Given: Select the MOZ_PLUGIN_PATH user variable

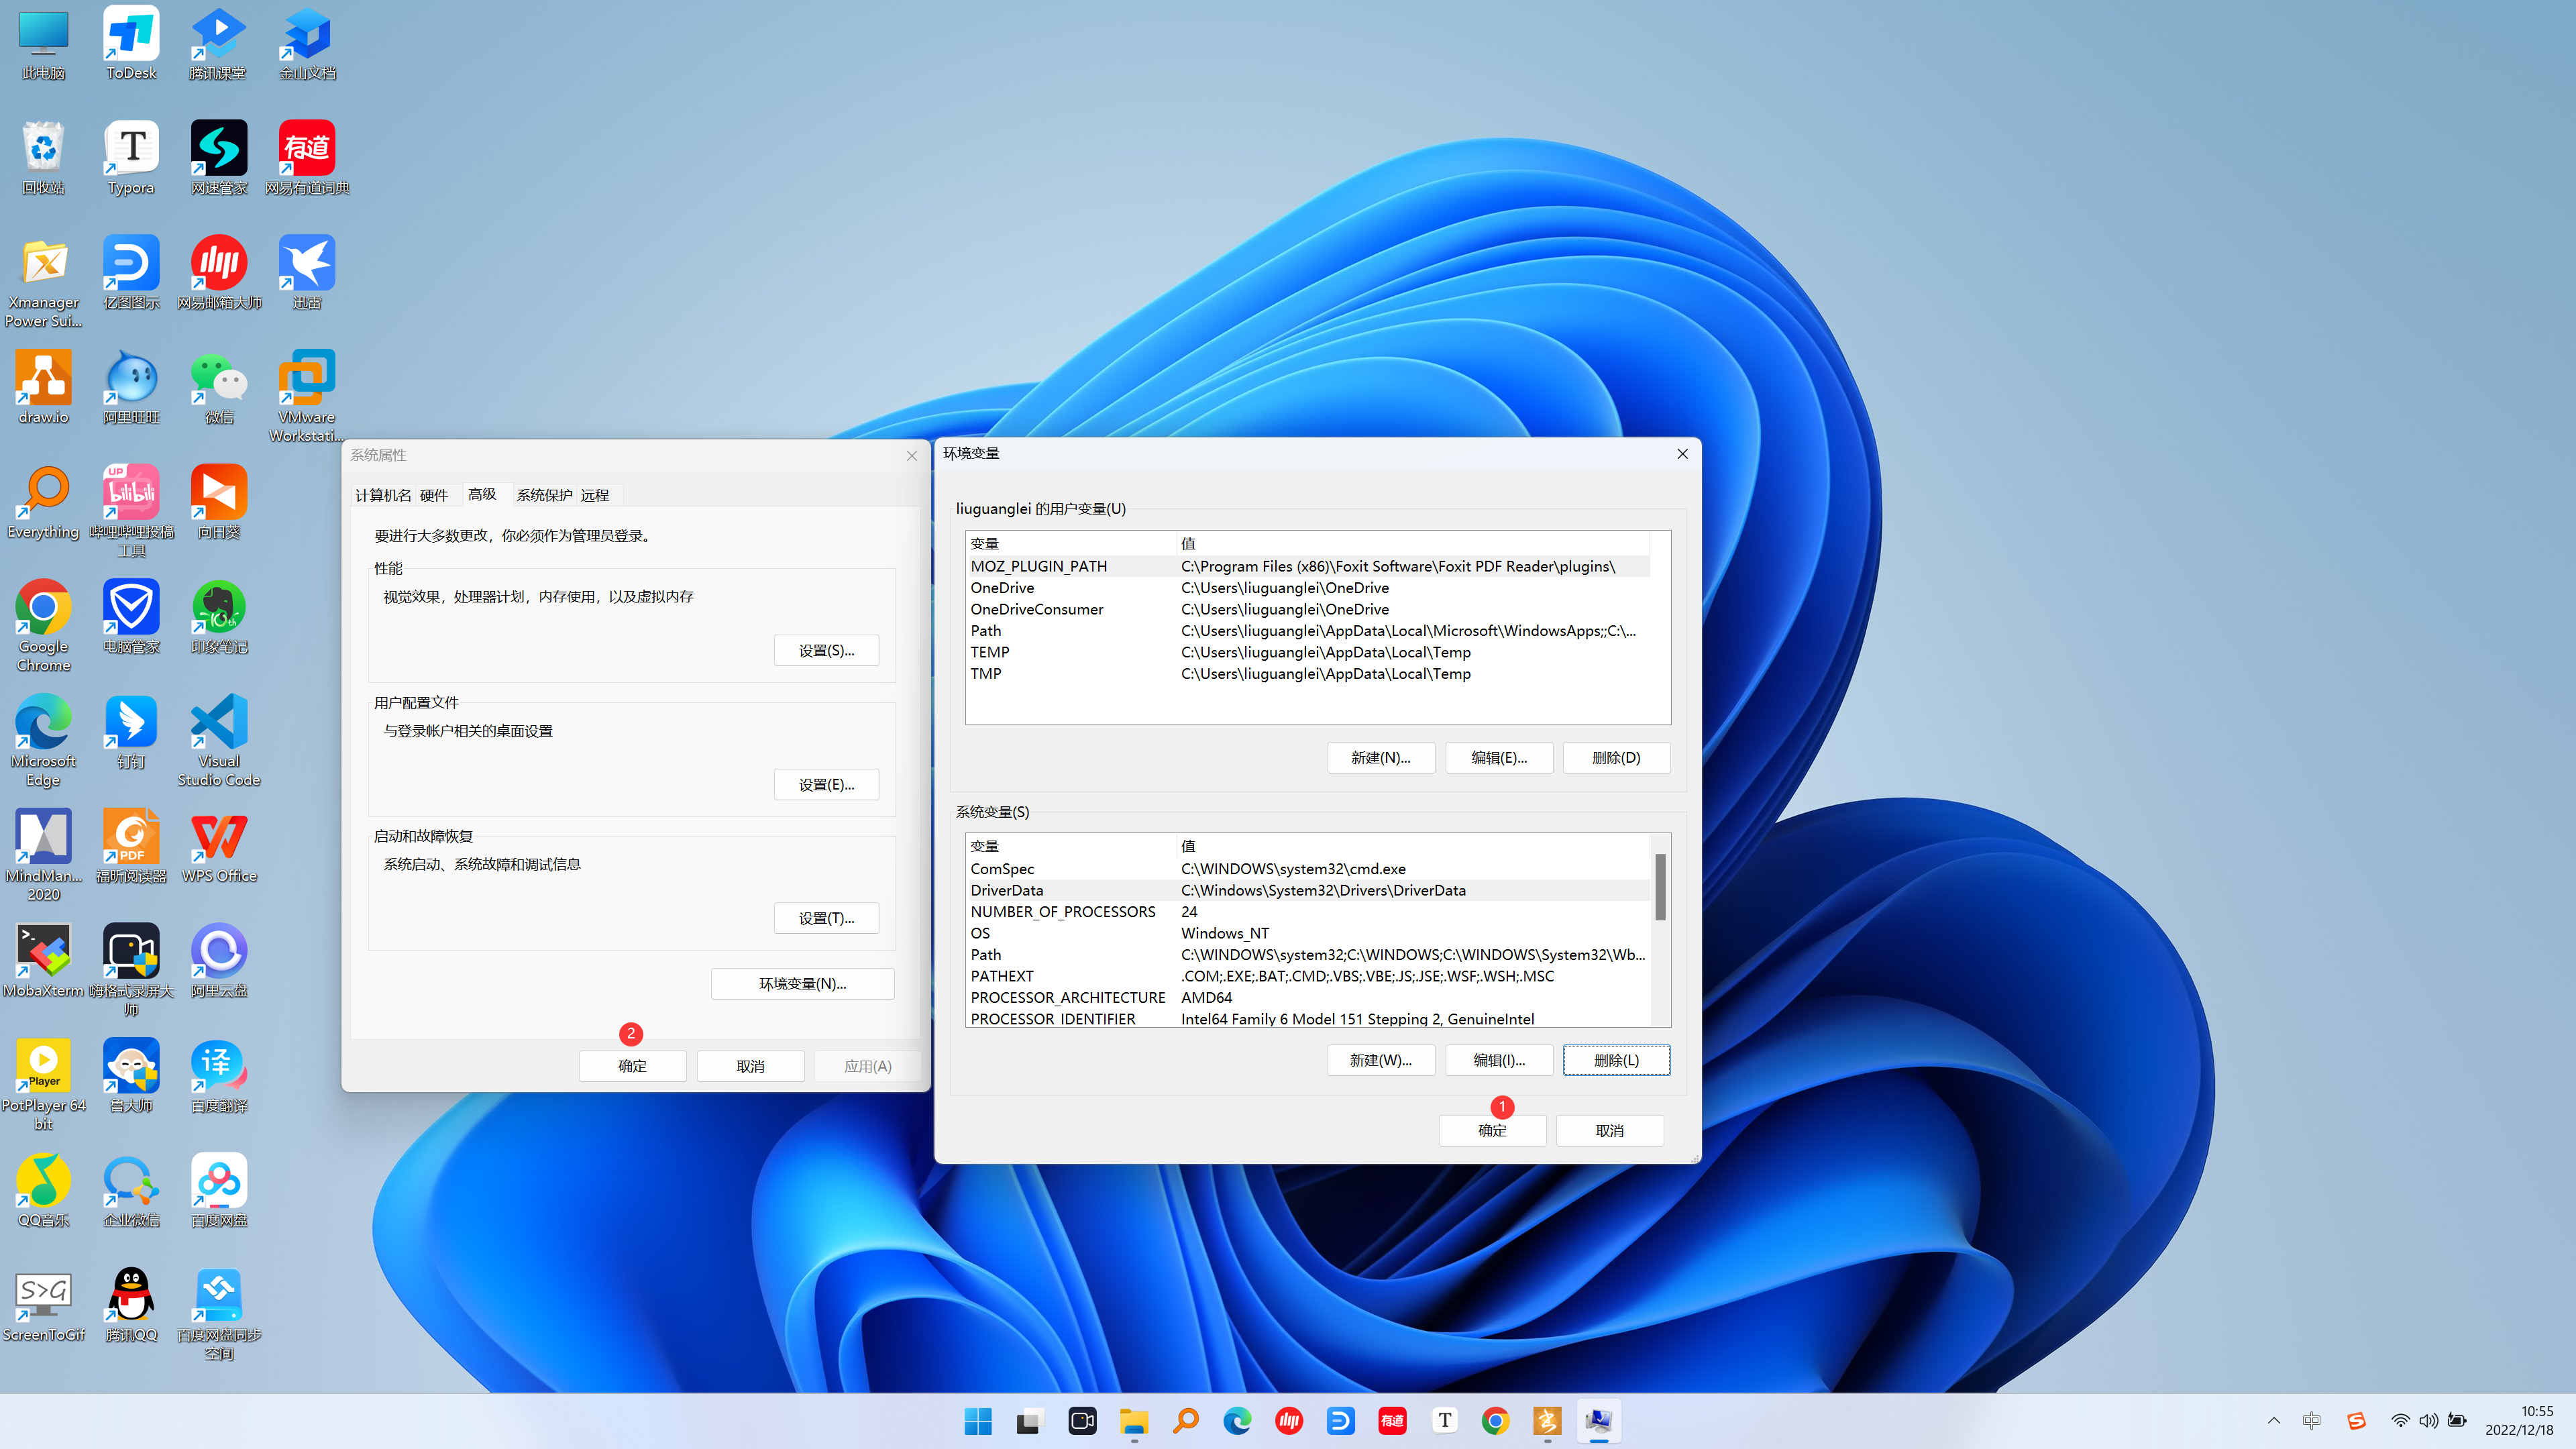Looking at the screenshot, I should click(1307, 566).
